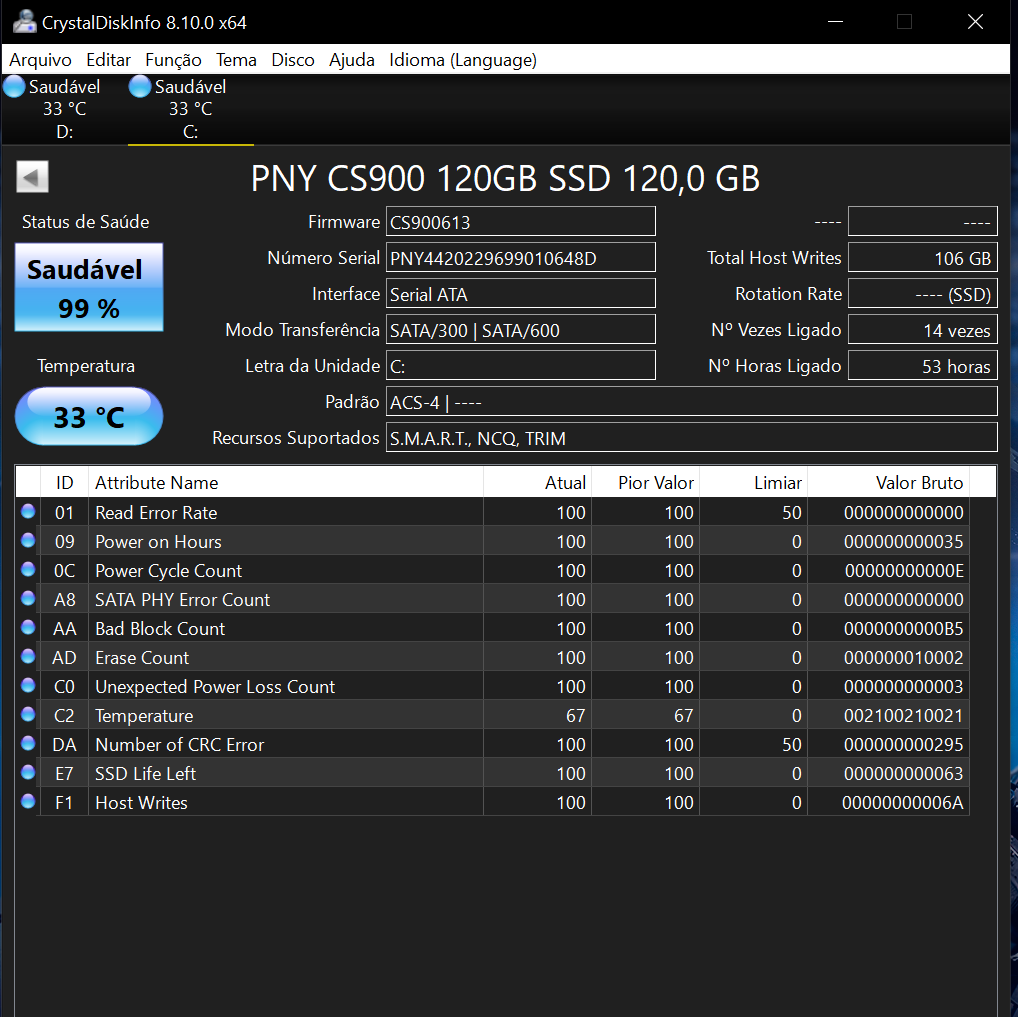1018x1017 pixels.
Task: Click the Letra da Unidade field
Action: 521,366
